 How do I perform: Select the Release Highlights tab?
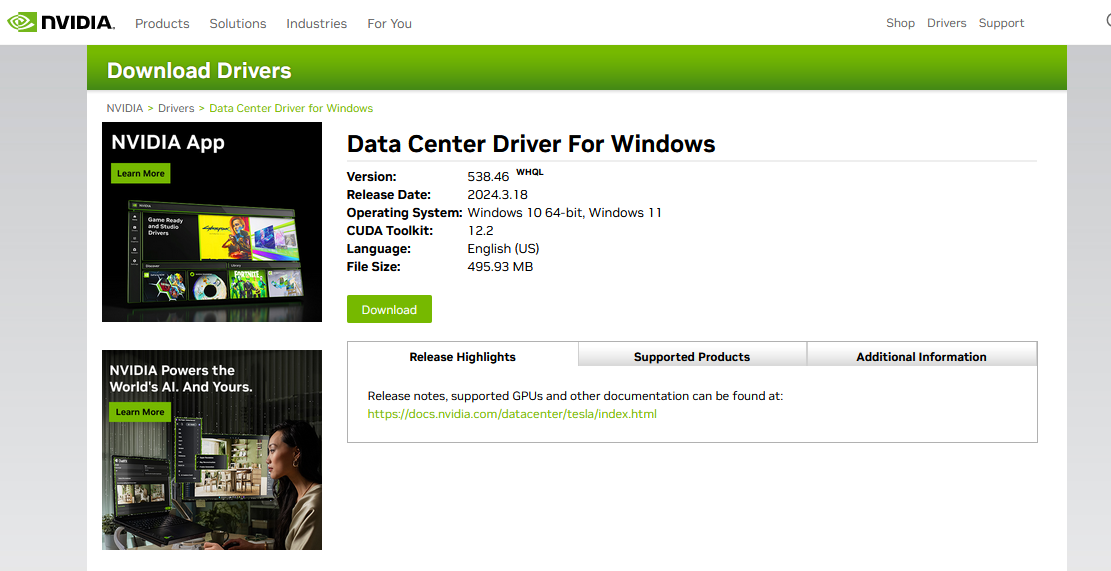tap(463, 356)
